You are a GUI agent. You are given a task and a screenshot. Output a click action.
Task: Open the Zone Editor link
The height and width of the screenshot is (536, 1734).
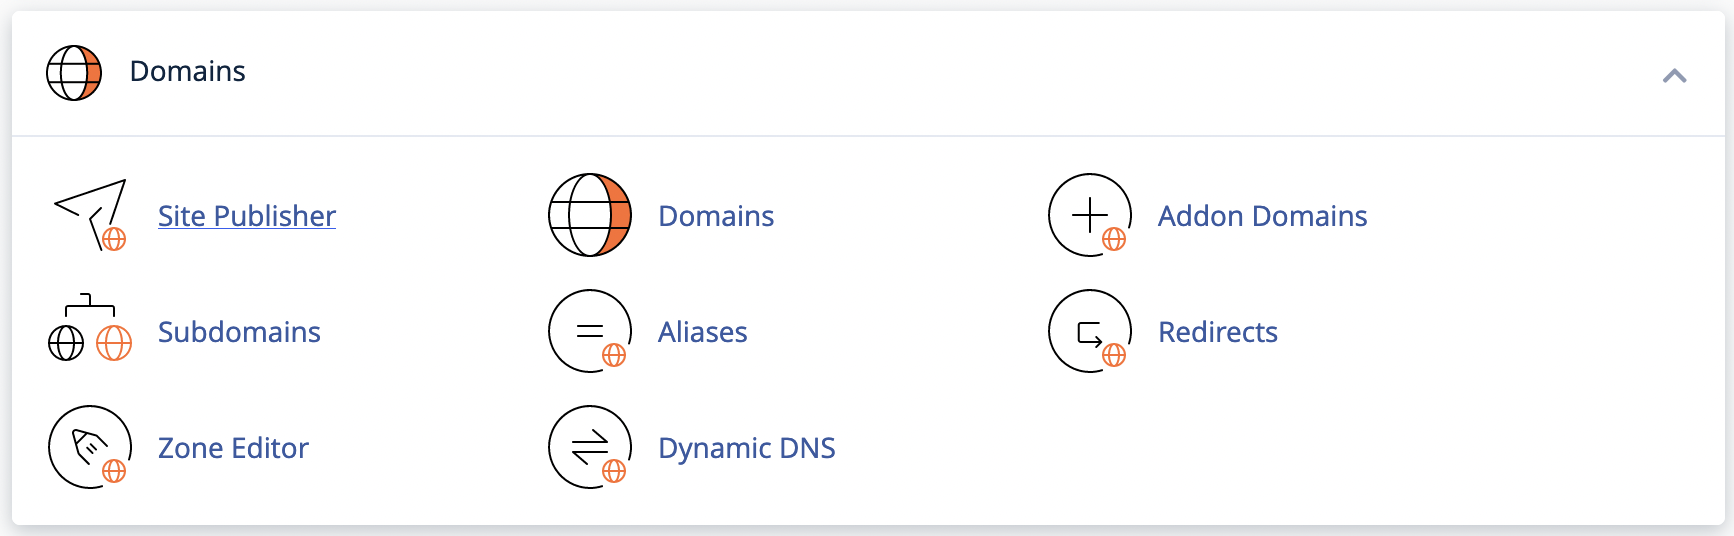point(233,448)
